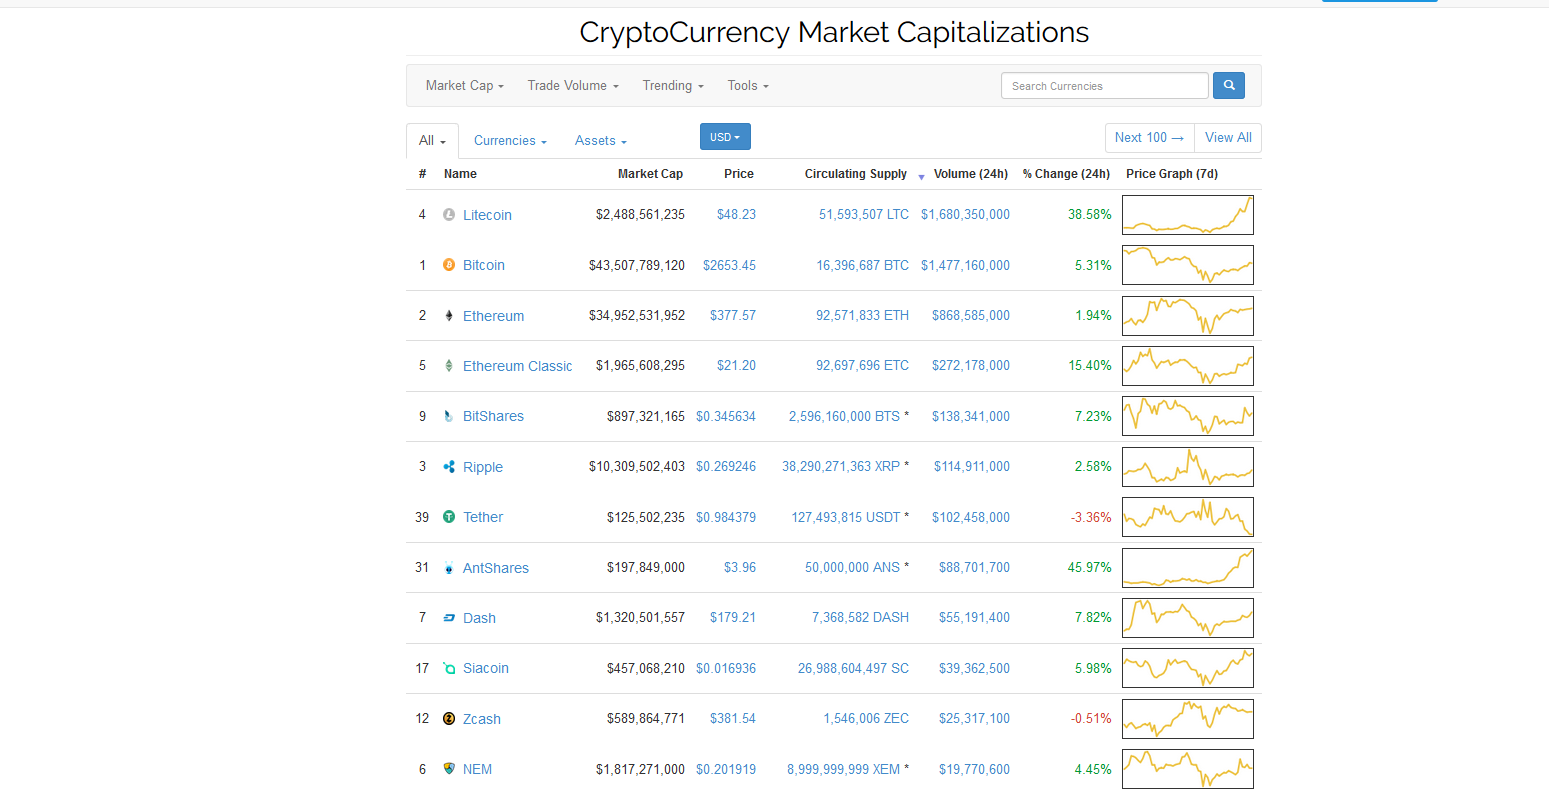Click the blue search magnifier button

point(1229,85)
